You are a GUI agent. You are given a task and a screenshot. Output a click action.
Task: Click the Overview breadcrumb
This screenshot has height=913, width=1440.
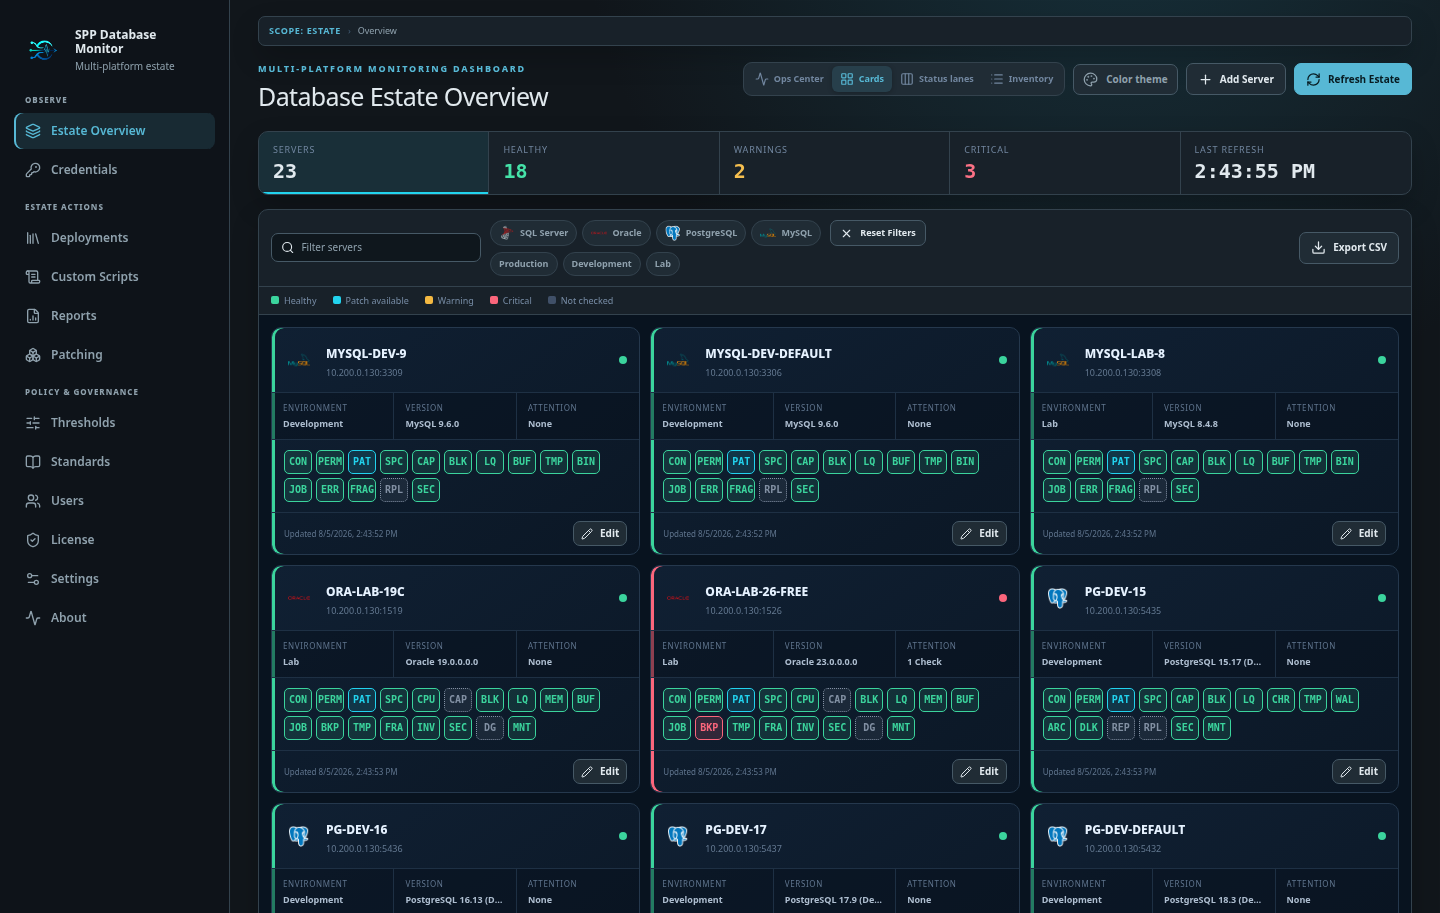point(377,31)
